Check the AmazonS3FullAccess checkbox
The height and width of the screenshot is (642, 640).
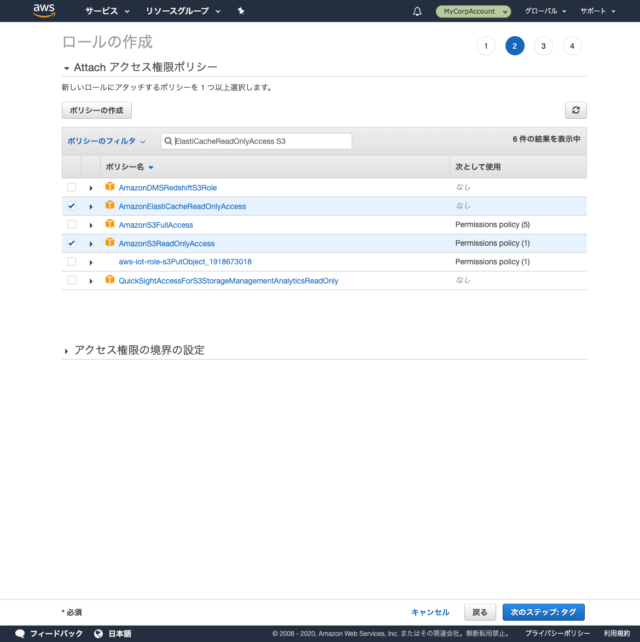coord(72,224)
